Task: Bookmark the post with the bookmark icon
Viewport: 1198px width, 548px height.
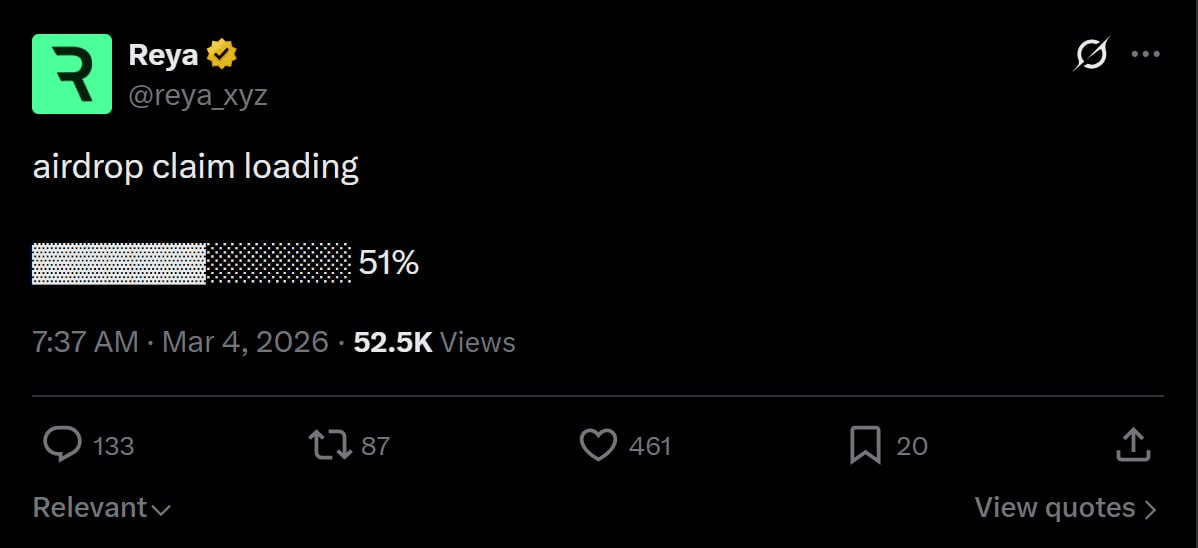Action: point(865,445)
